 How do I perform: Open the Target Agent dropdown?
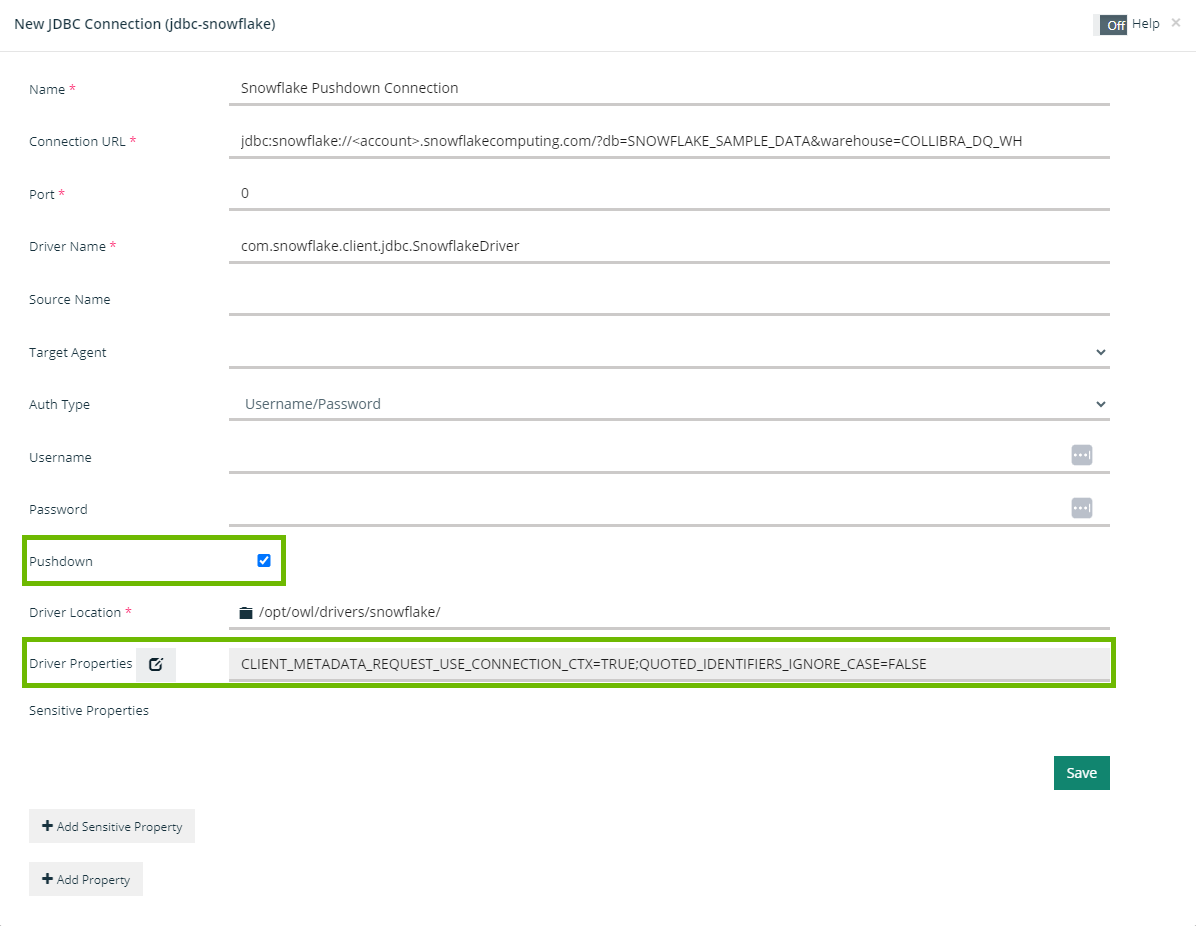[669, 352]
